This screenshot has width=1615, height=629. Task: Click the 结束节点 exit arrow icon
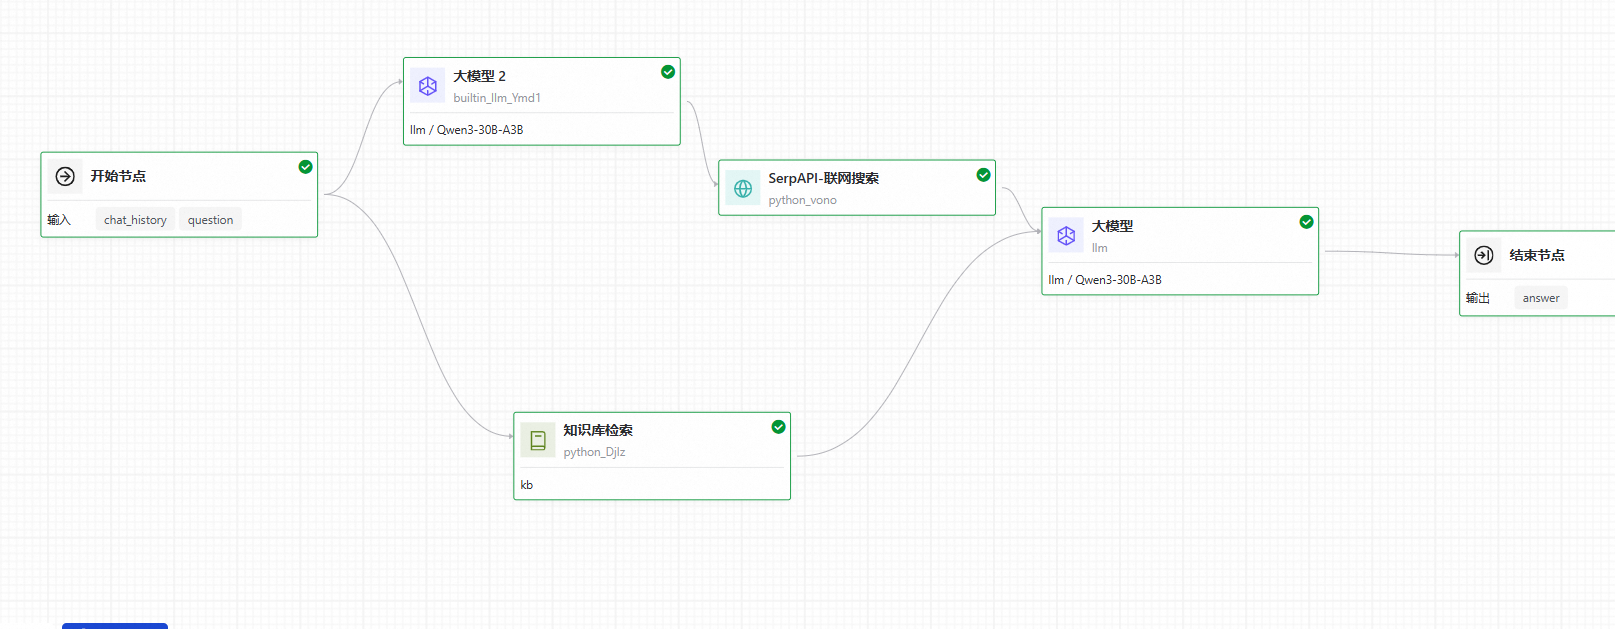coord(1484,255)
